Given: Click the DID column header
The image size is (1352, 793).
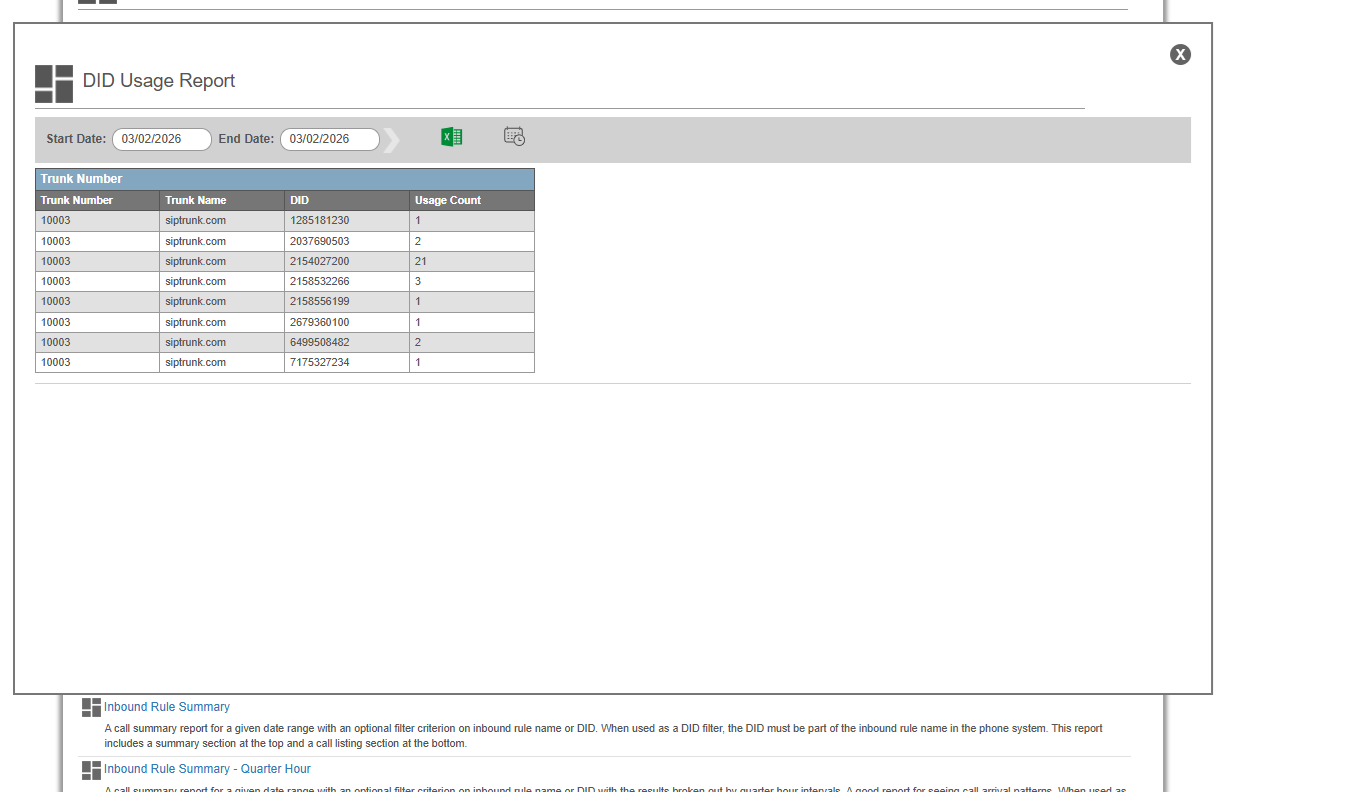Looking at the screenshot, I should pos(300,200).
